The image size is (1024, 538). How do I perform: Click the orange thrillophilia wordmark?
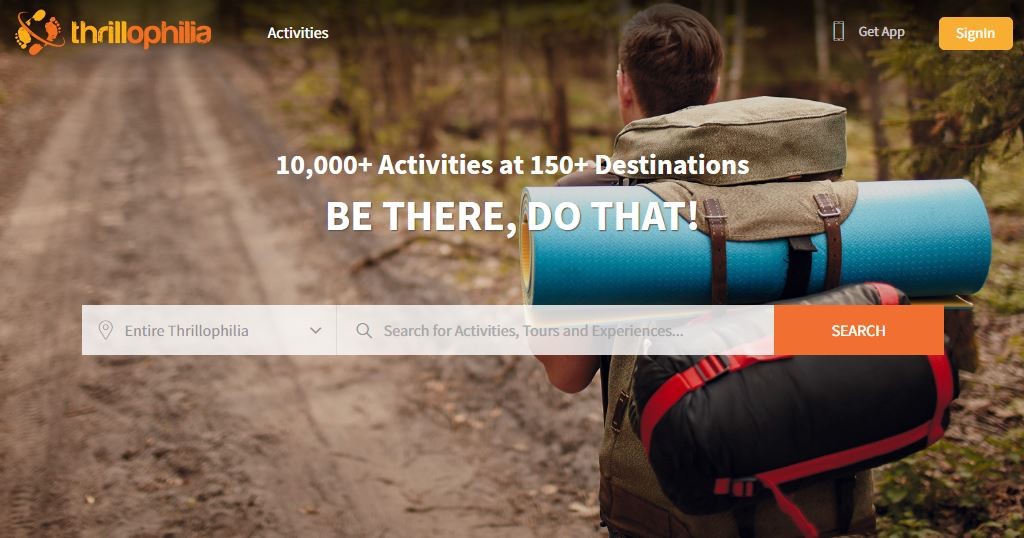pyautogui.click(x=141, y=33)
